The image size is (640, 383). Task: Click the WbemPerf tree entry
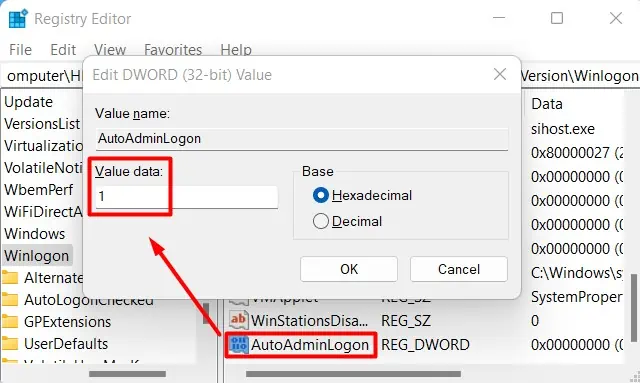(38, 189)
